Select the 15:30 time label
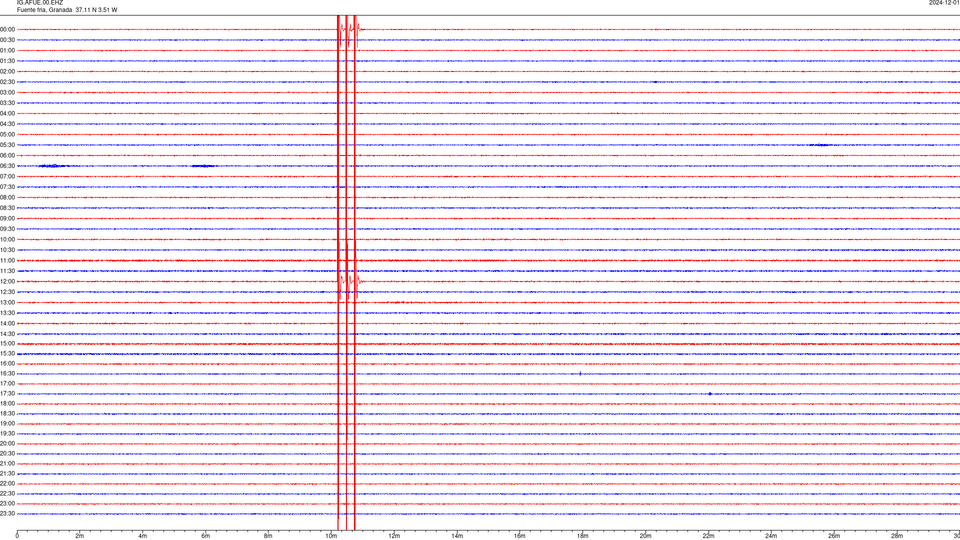Screen dimensions: 960x540 point(7,354)
